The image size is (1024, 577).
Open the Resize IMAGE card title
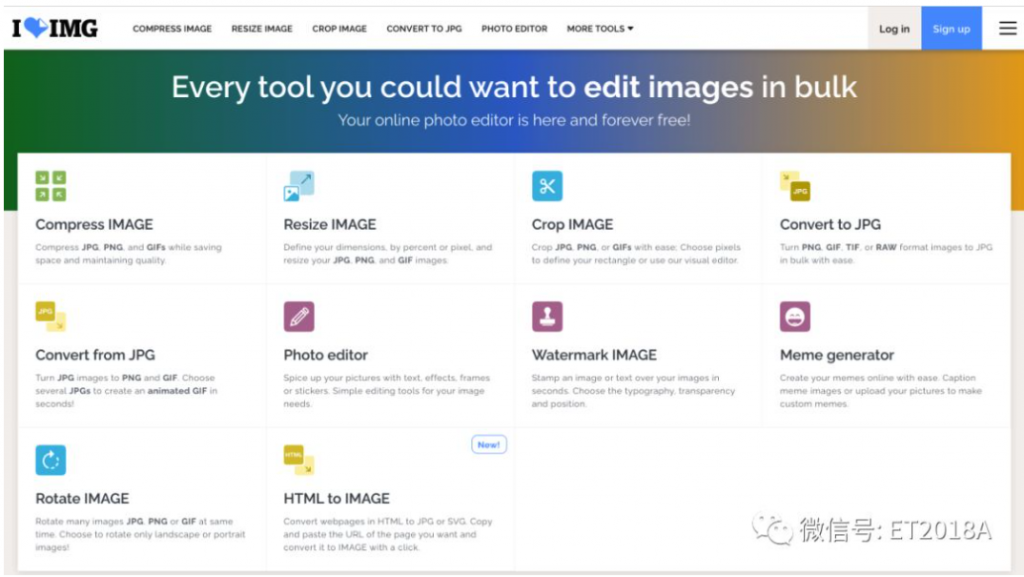[x=330, y=225]
